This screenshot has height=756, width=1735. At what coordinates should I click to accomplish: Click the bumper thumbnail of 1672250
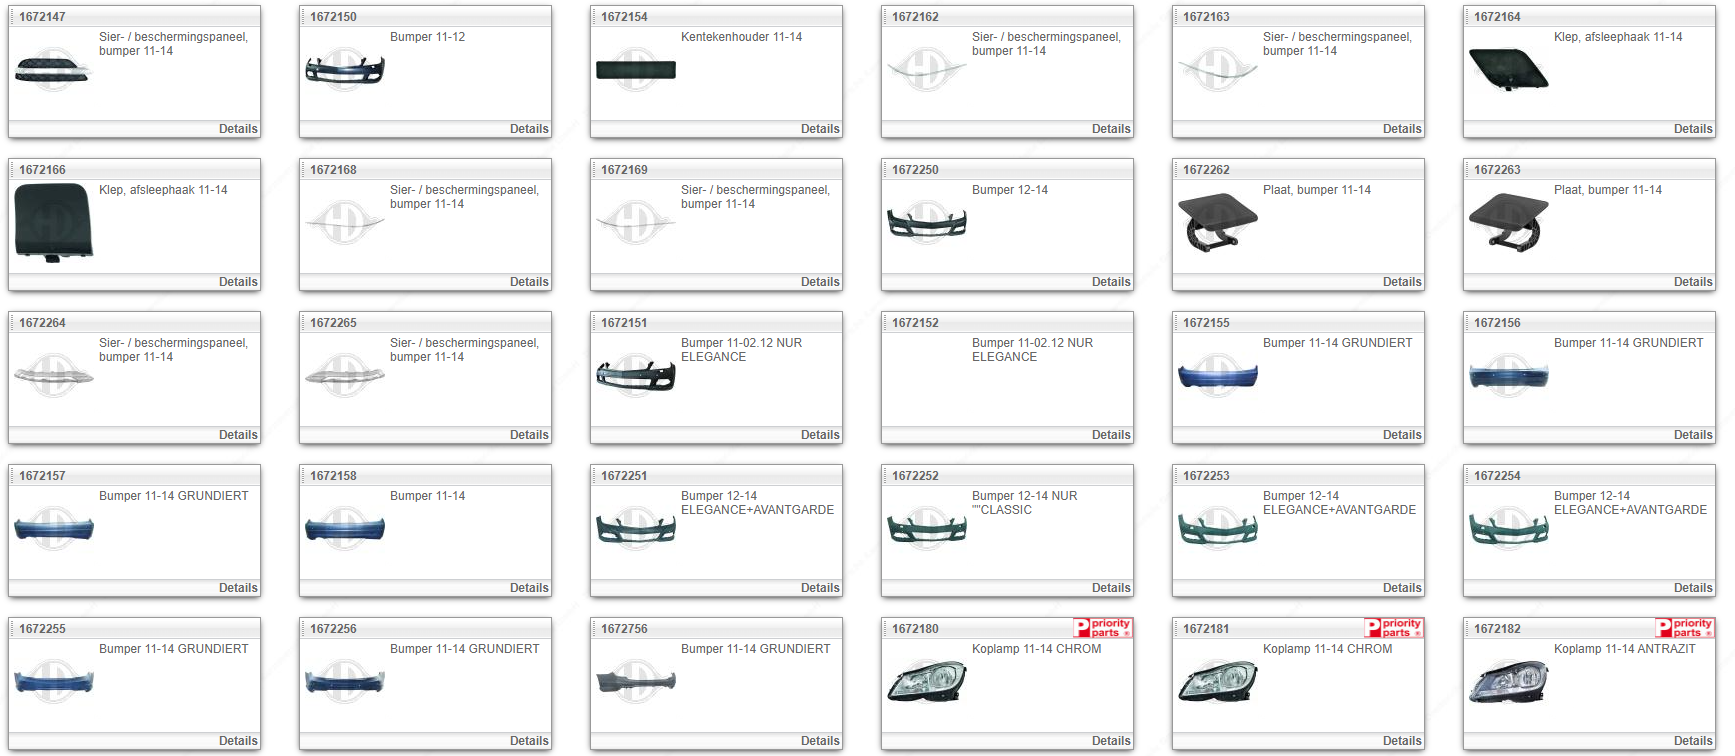[926, 223]
